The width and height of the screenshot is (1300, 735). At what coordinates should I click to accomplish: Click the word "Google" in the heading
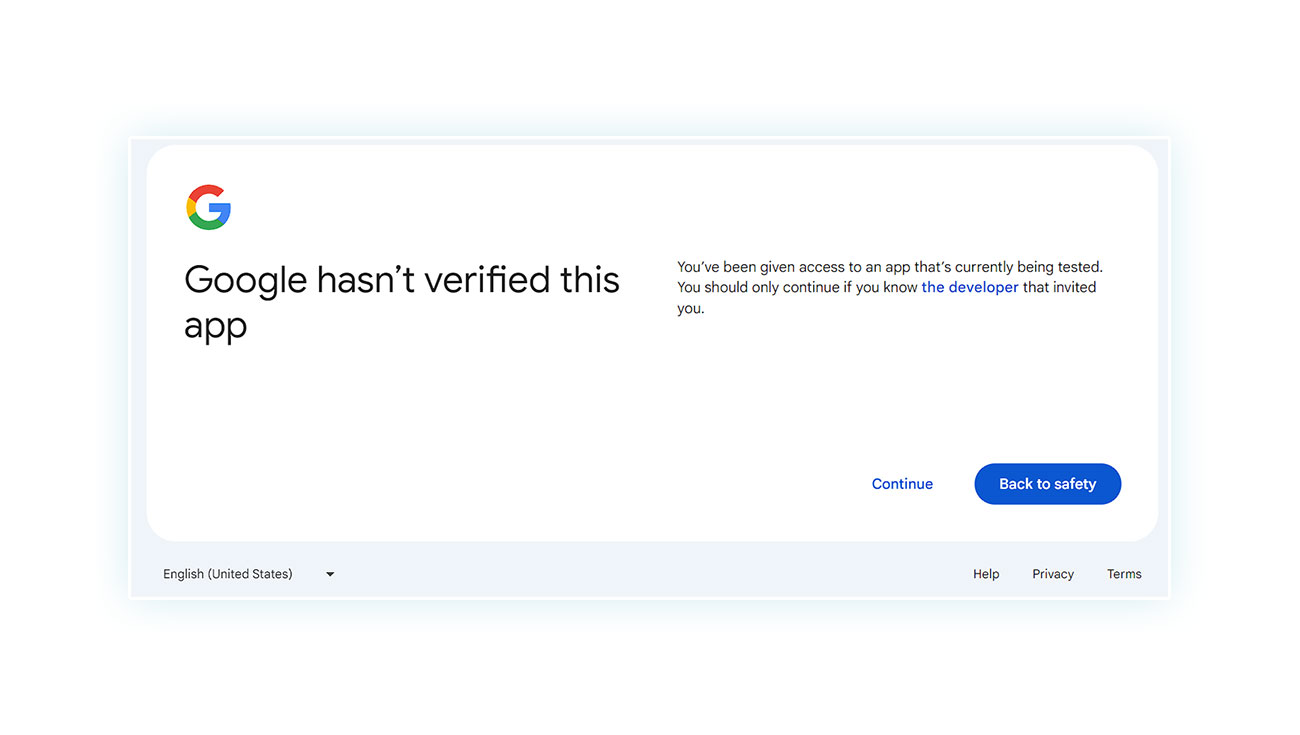click(x=245, y=281)
